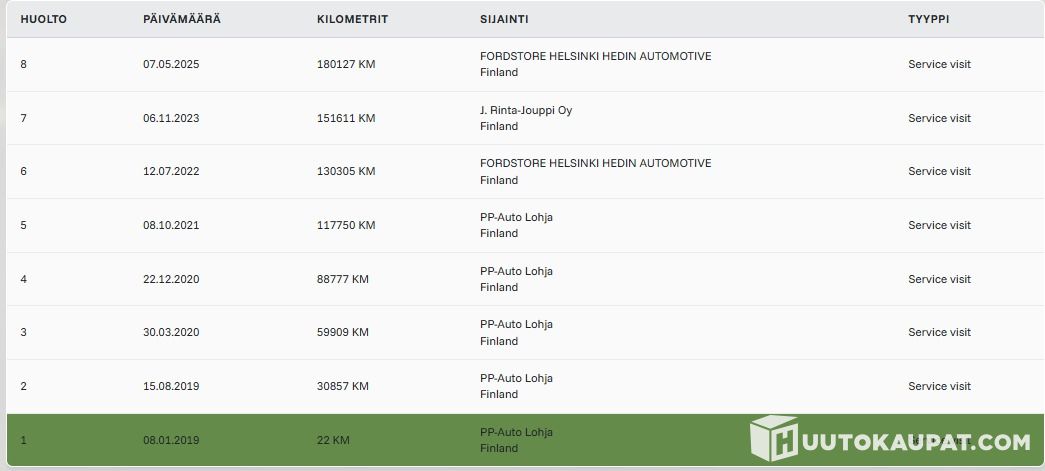Click the highlighted 22 KM mileage cell

click(334, 440)
